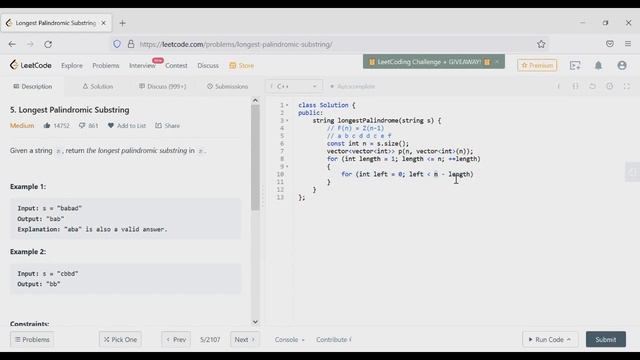Click the 5/2107 problem counter

[210, 340]
